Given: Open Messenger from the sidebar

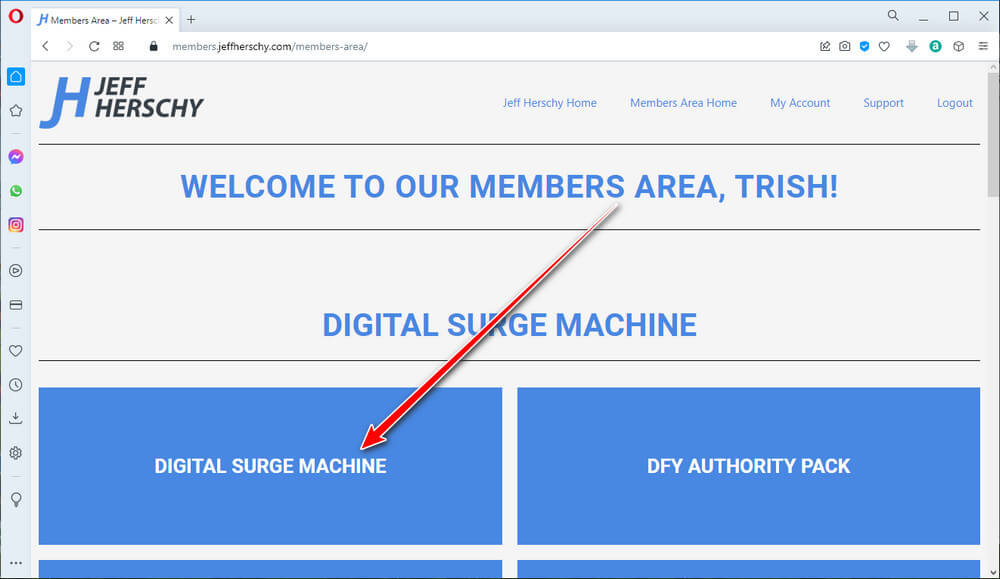Looking at the screenshot, I should [16, 157].
